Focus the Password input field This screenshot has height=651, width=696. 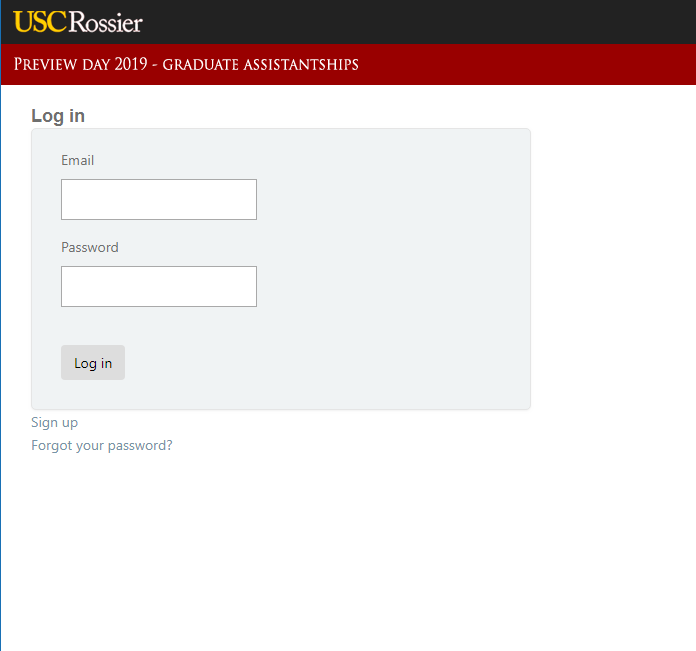pyautogui.click(x=159, y=287)
